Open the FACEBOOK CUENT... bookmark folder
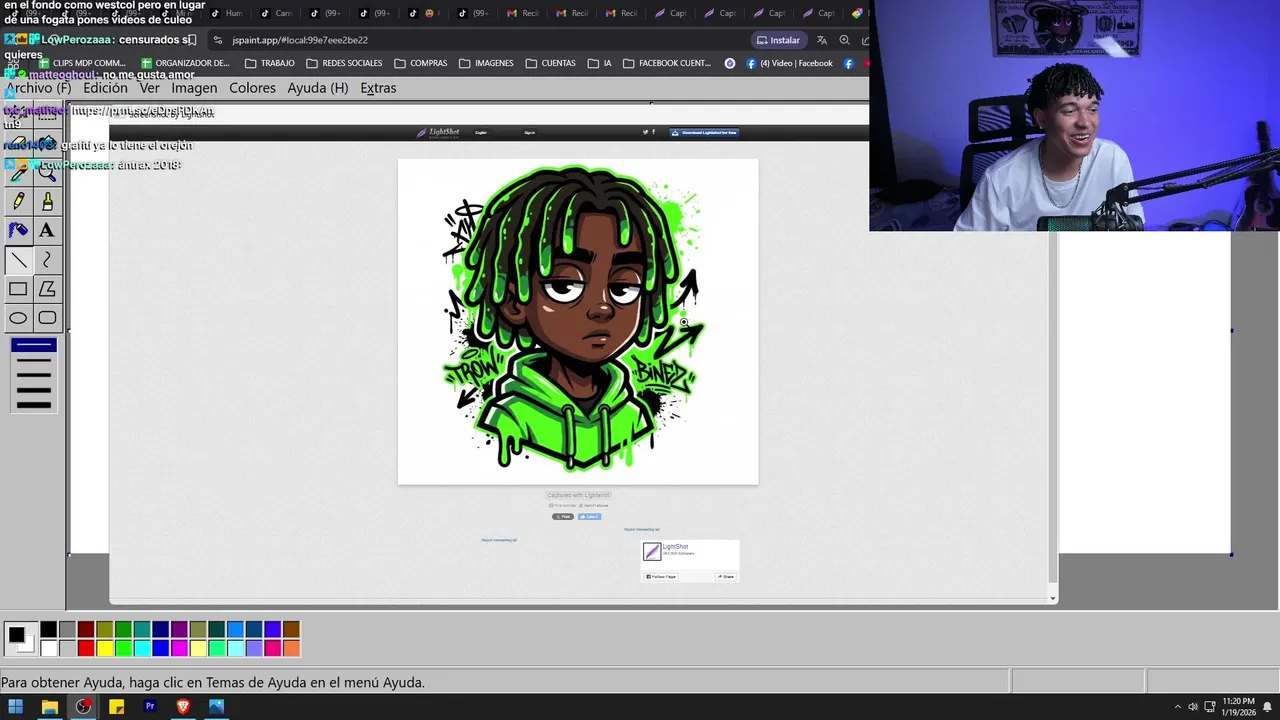This screenshot has width=1280, height=720. (x=667, y=63)
